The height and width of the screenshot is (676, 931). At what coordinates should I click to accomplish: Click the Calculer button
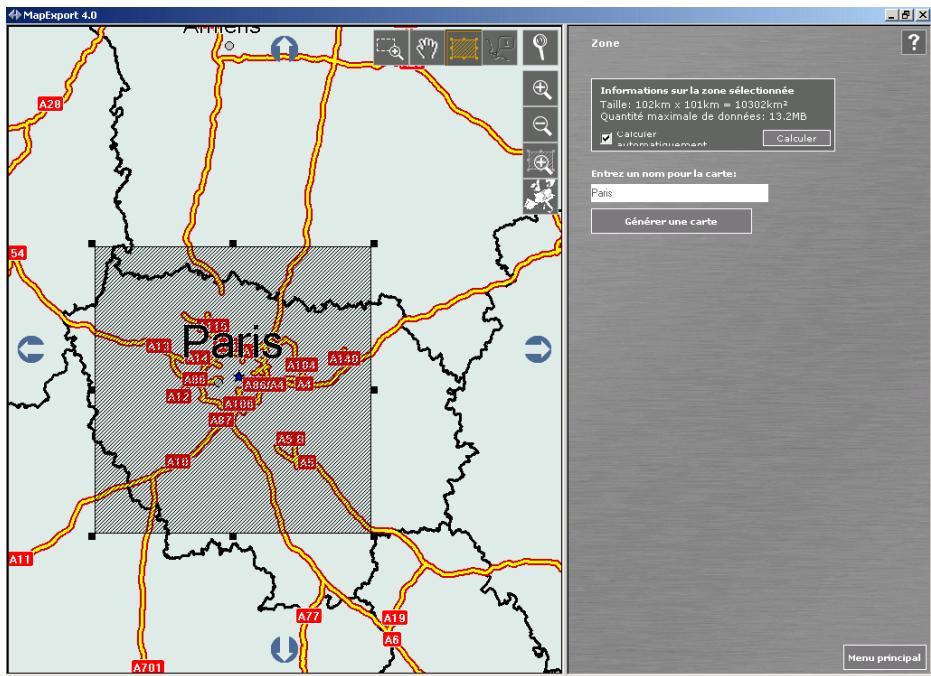pos(796,138)
